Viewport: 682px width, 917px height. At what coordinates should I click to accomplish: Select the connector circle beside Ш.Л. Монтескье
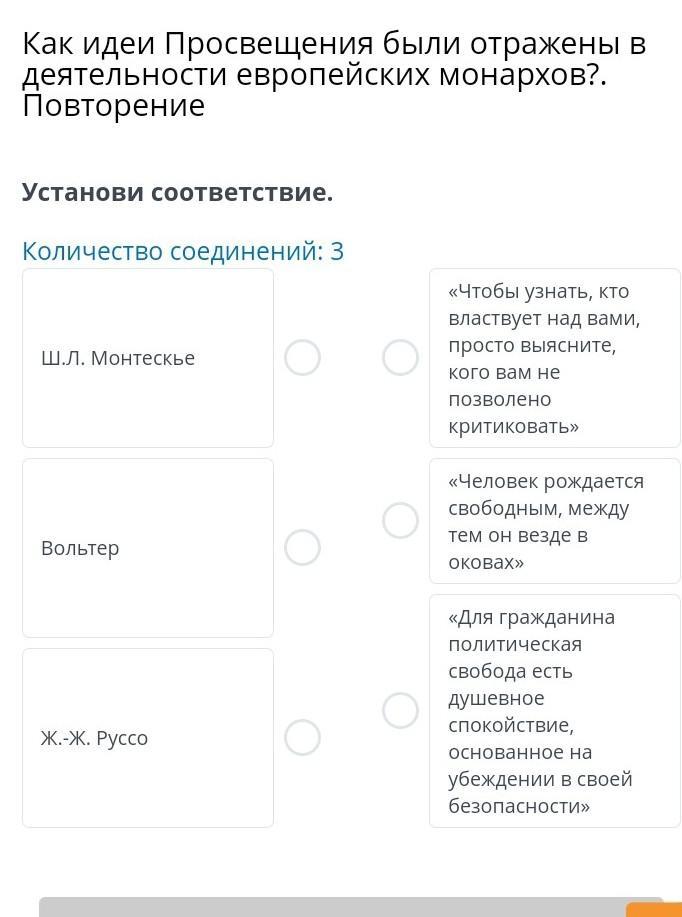click(302, 357)
